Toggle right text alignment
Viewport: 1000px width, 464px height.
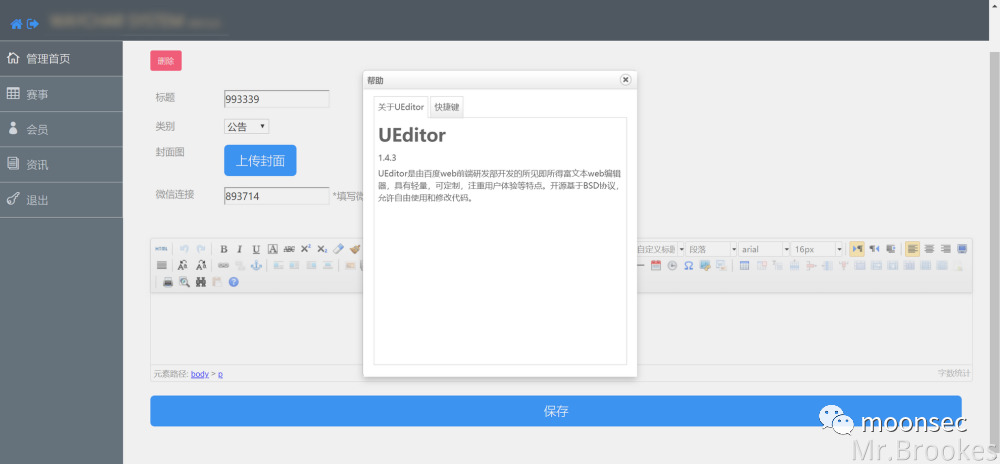click(x=946, y=249)
